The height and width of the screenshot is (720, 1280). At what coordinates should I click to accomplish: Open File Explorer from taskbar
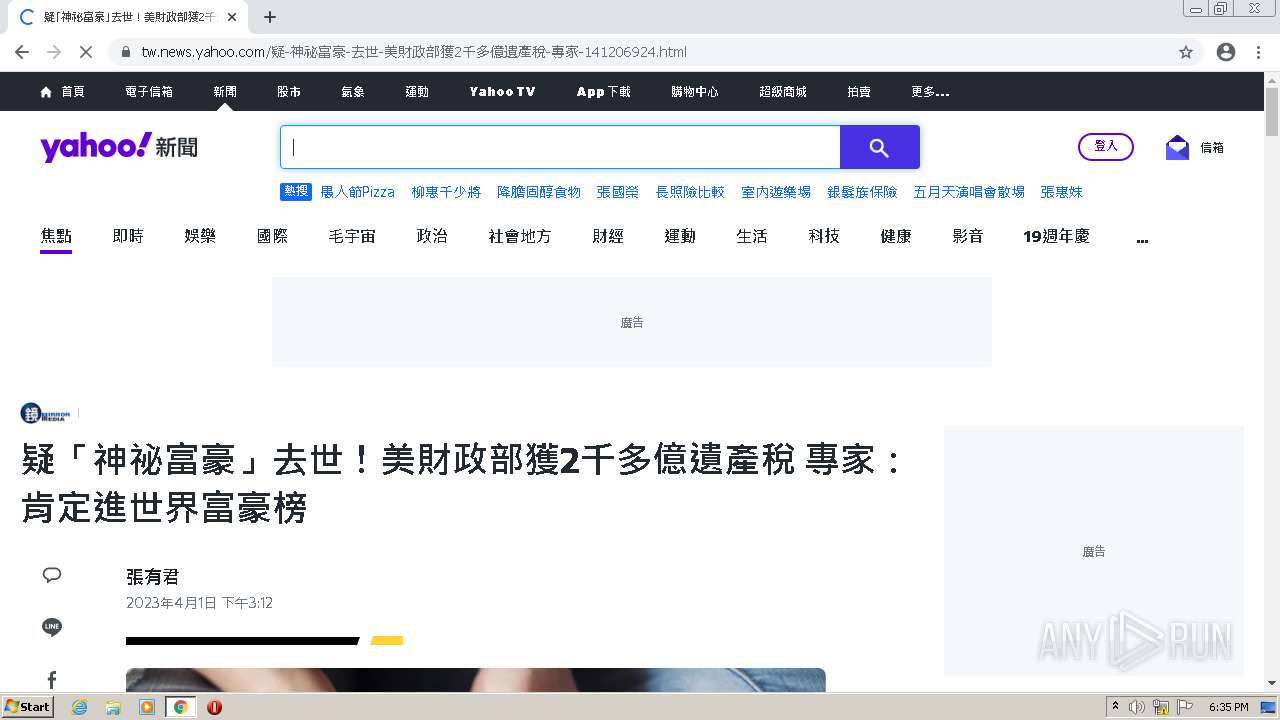coord(113,707)
